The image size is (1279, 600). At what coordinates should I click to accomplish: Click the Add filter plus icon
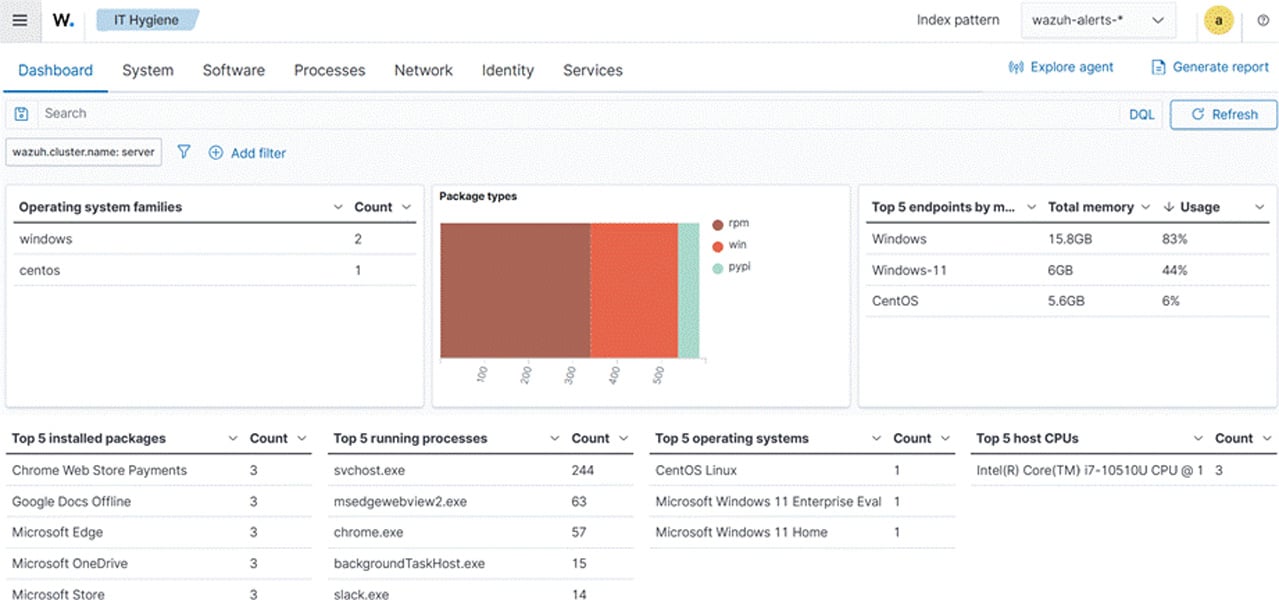coord(216,152)
